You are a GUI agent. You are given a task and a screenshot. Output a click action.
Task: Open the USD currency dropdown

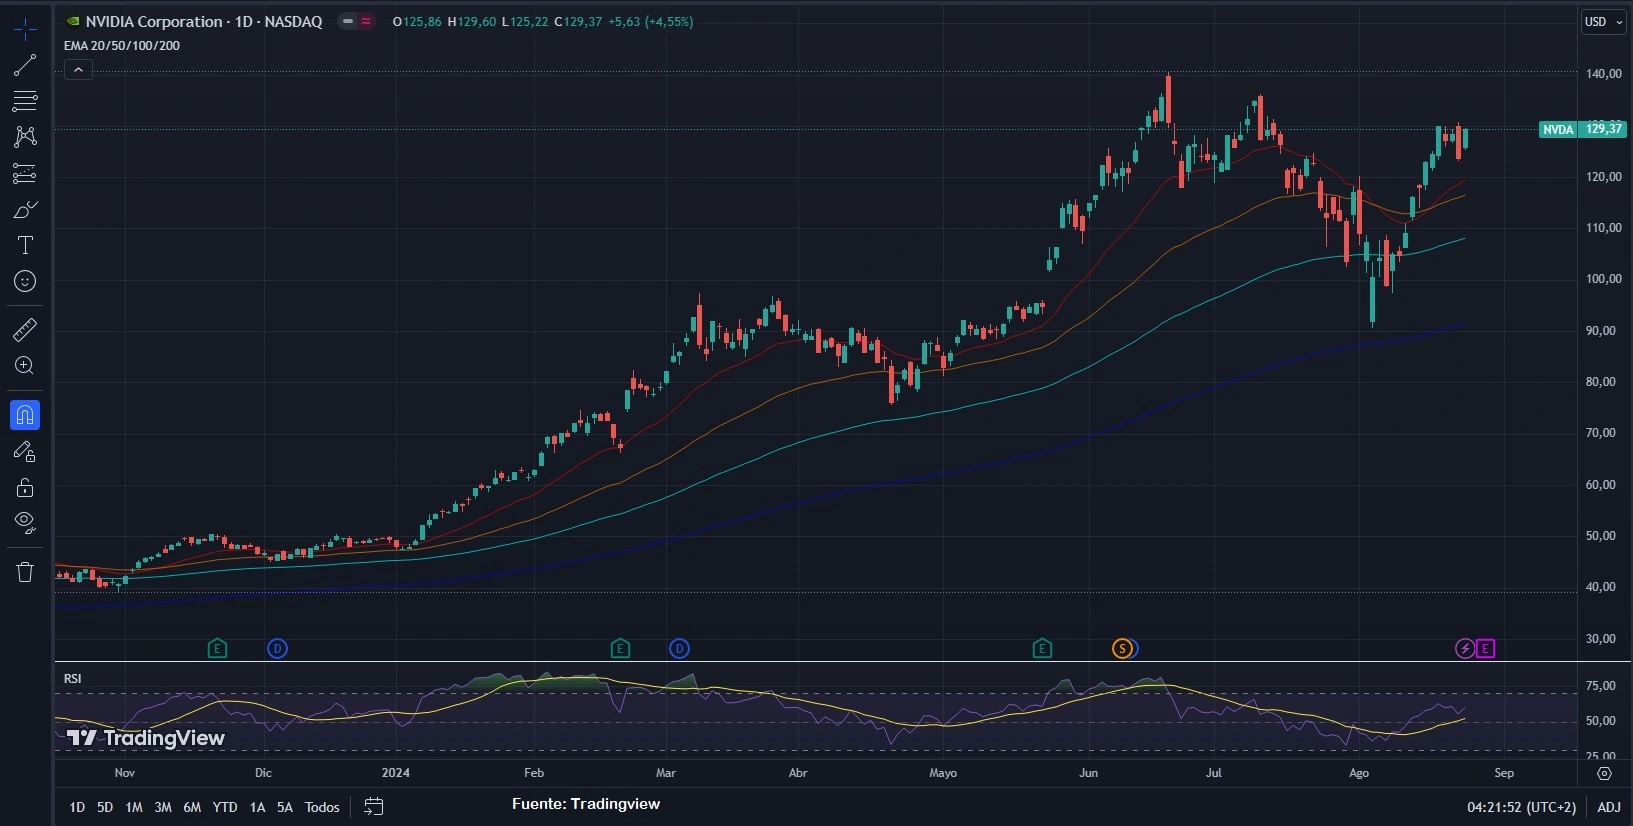pos(1603,22)
